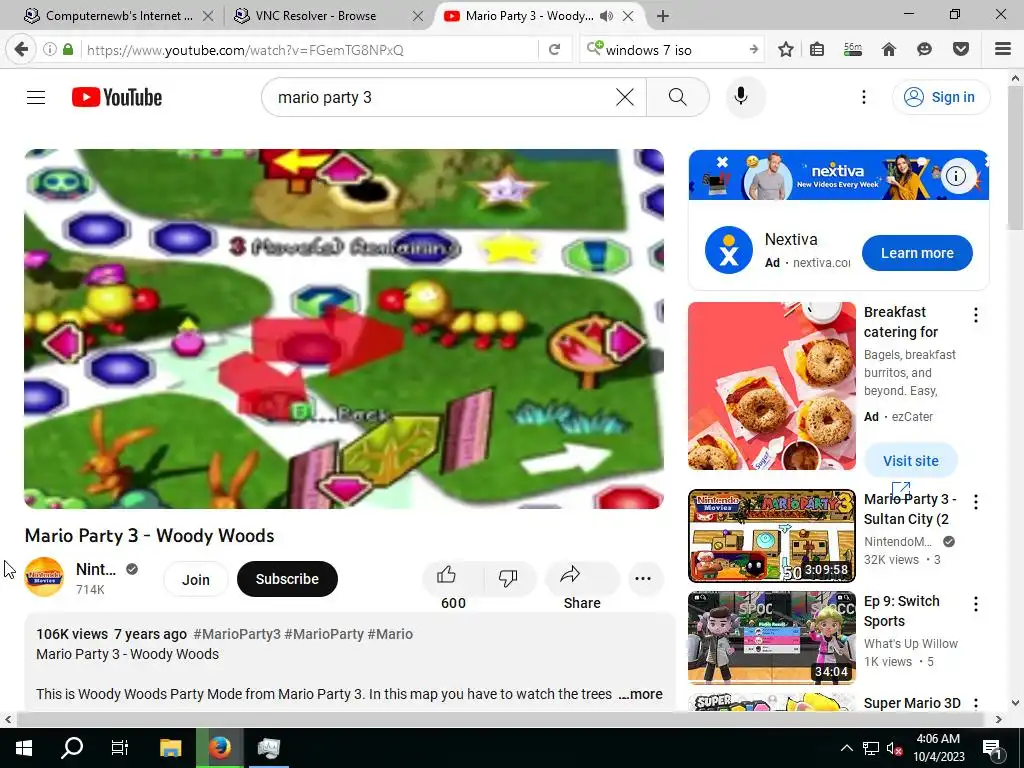Screen dimensions: 1024x768
Task: Open the notification center
Action: 993,748
